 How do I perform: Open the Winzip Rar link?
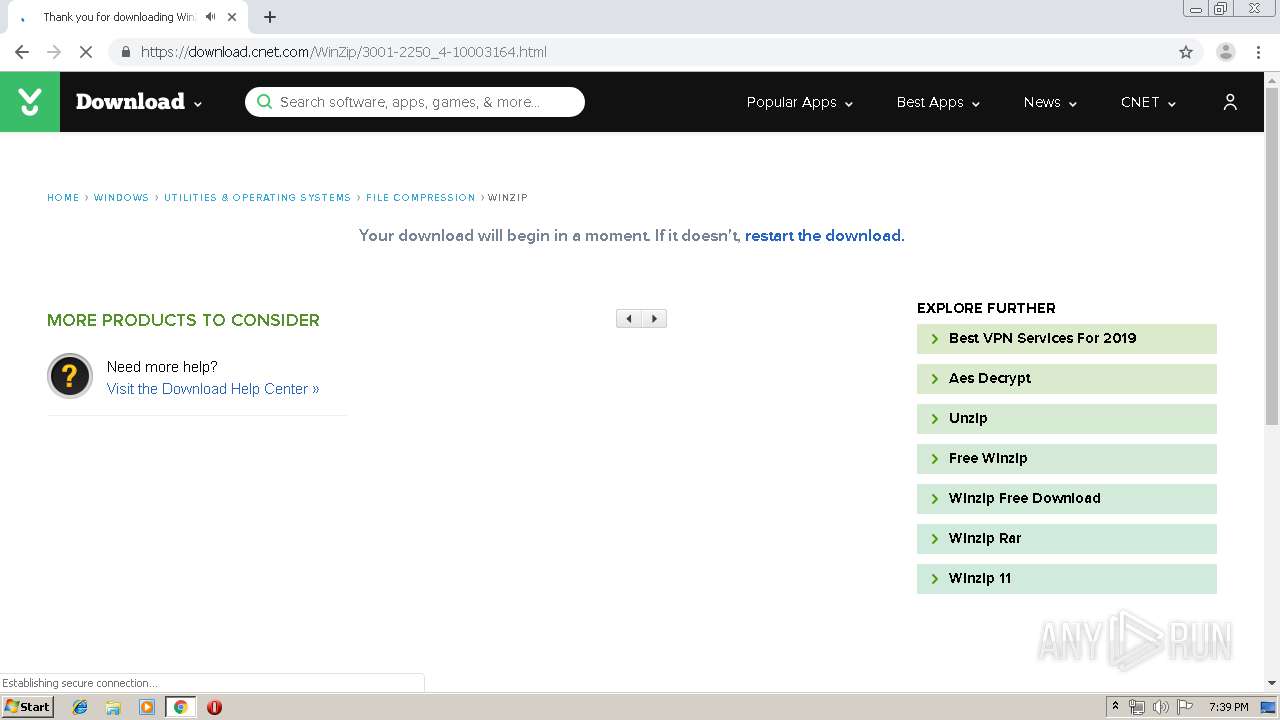point(1066,539)
